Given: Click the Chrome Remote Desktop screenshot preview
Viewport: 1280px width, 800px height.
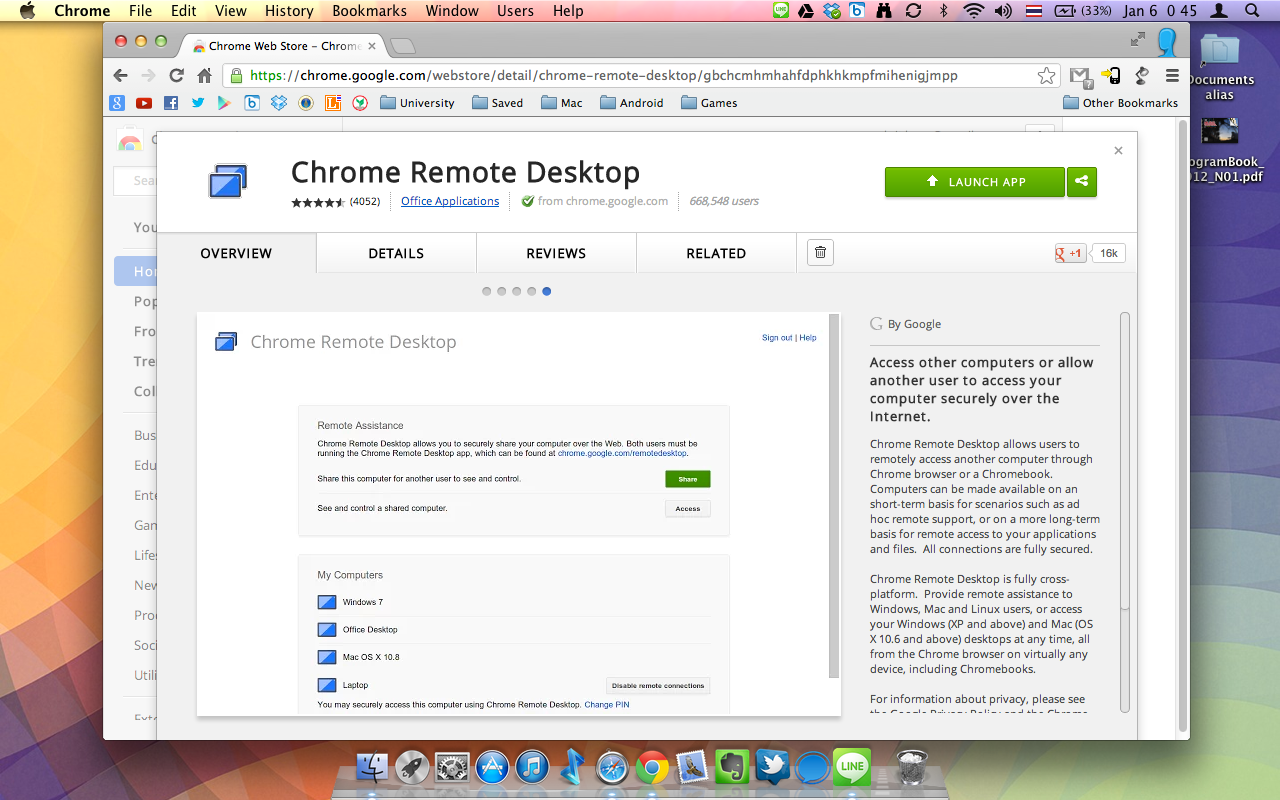Looking at the screenshot, I should pos(519,514).
